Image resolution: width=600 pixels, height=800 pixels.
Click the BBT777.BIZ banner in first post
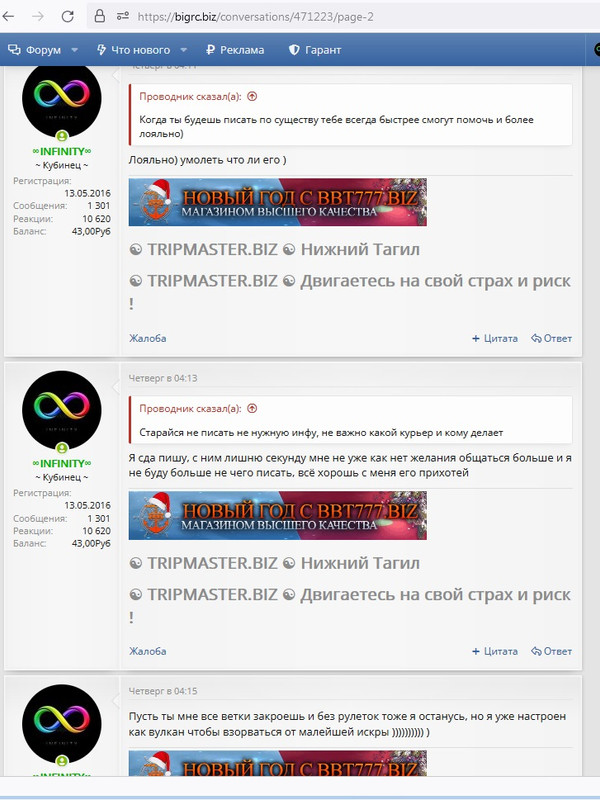tap(278, 202)
